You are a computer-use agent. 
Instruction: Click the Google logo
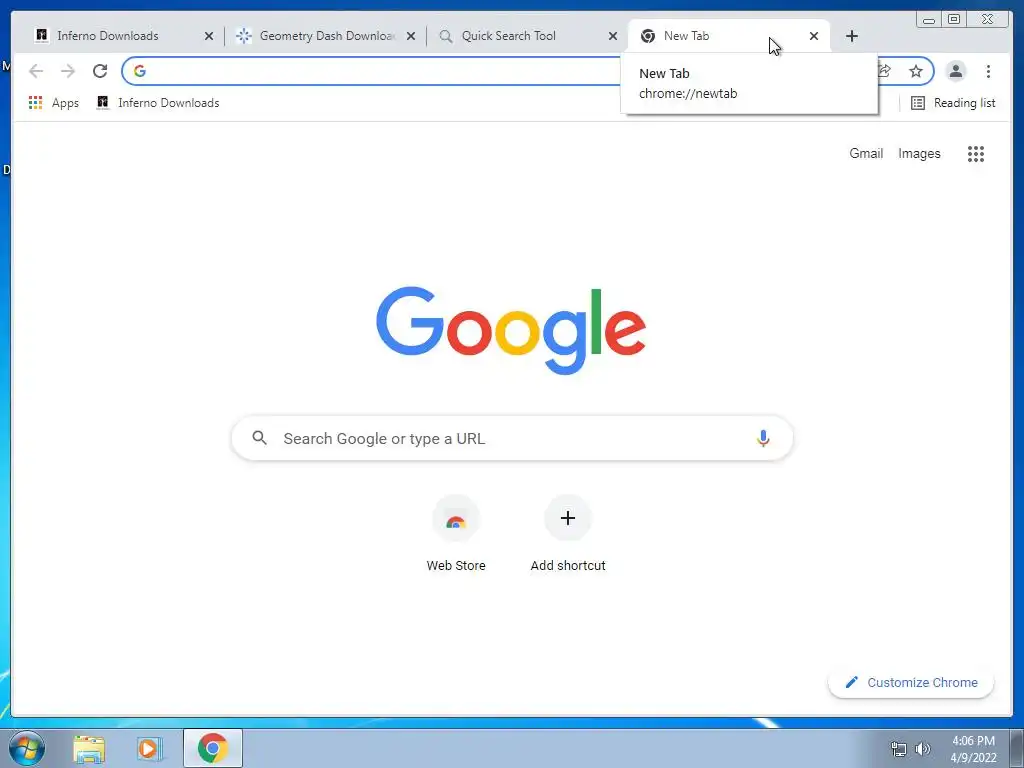coord(511,330)
